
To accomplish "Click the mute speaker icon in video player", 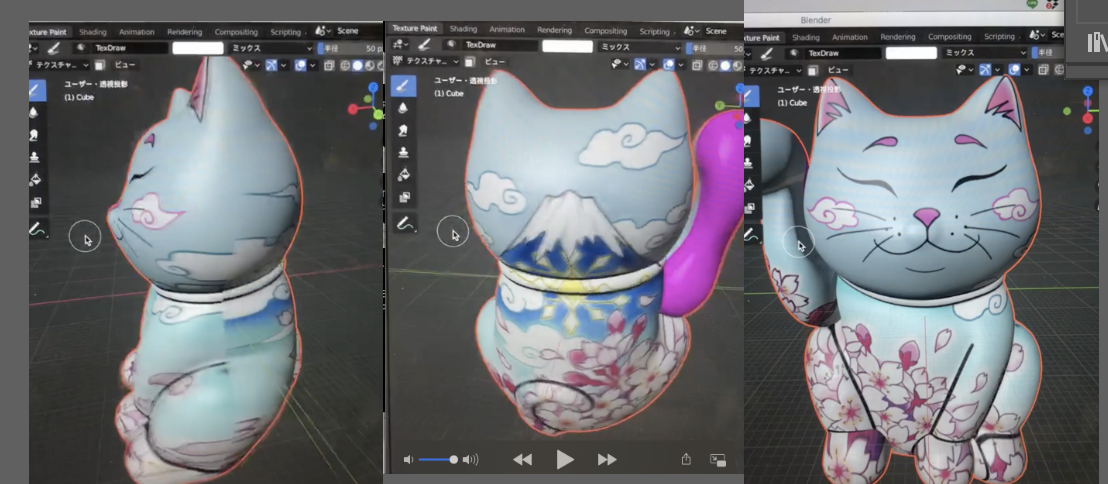I will (x=408, y=460).
